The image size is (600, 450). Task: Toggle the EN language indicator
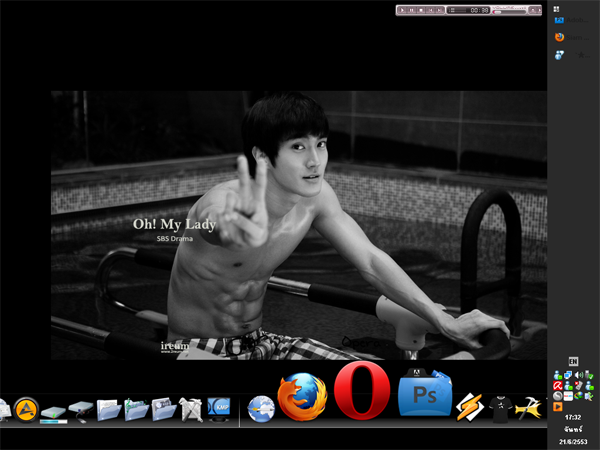[573, 361]
